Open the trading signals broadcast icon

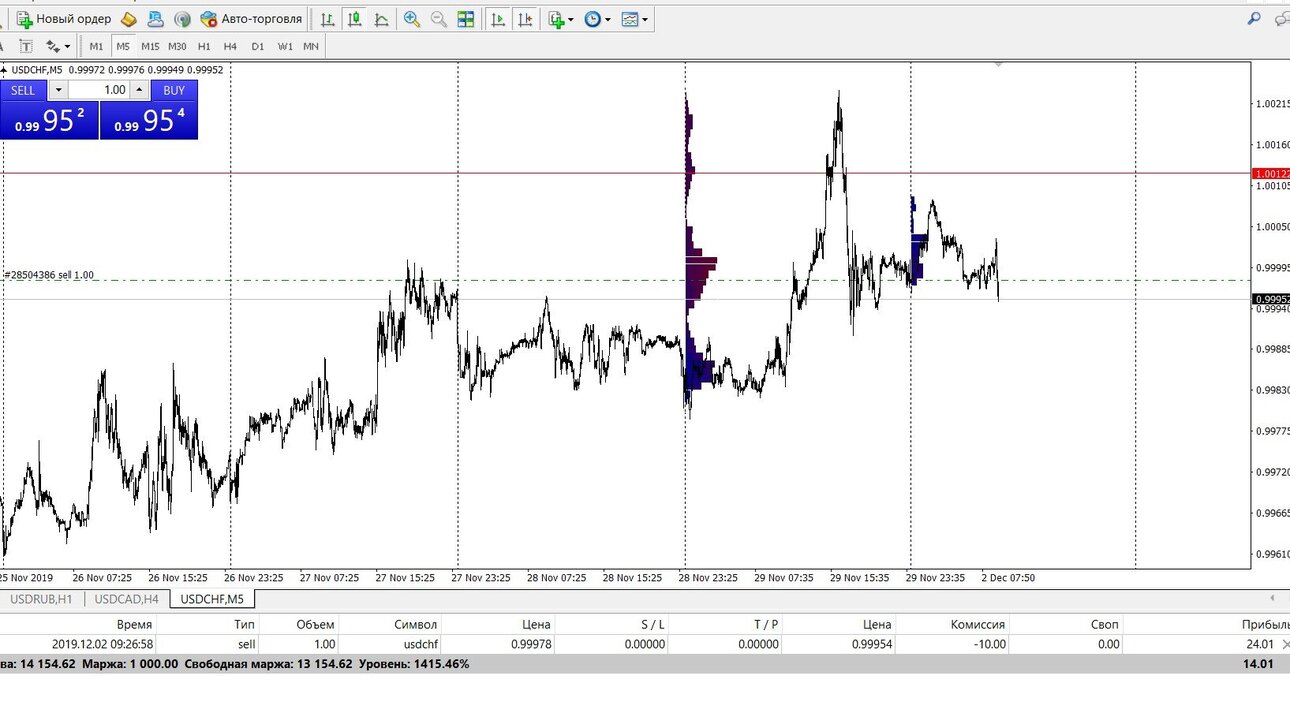[x=182, y=19]
